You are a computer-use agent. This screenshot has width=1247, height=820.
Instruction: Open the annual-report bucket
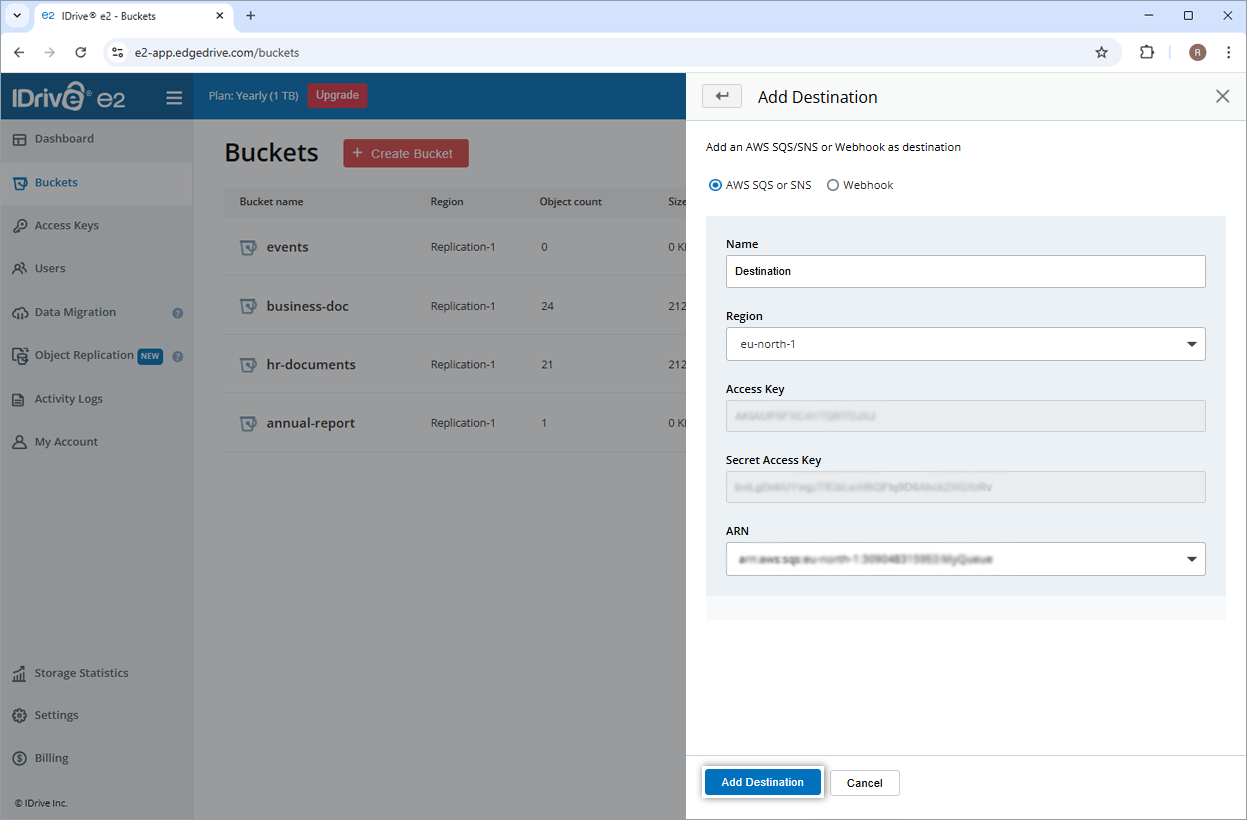click(x=310, y=423)
